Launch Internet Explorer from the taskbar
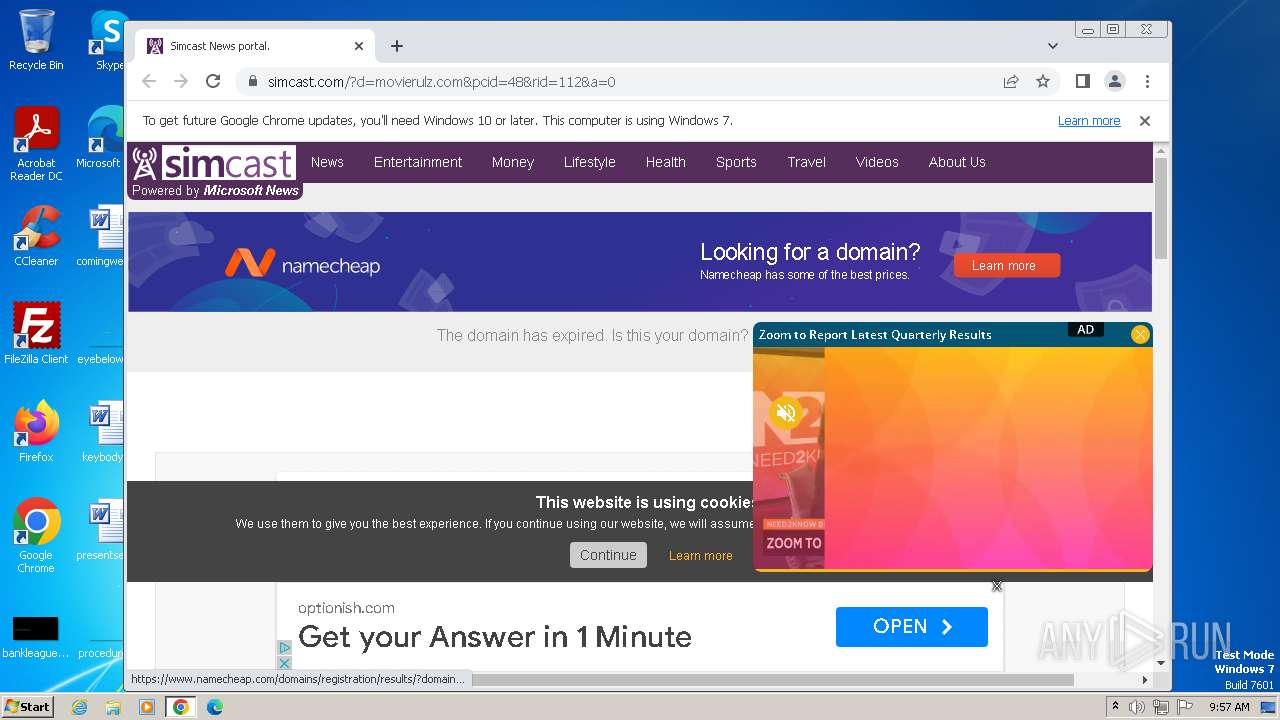The height and width of the screenshot is (720, 1280). (79, 707)
